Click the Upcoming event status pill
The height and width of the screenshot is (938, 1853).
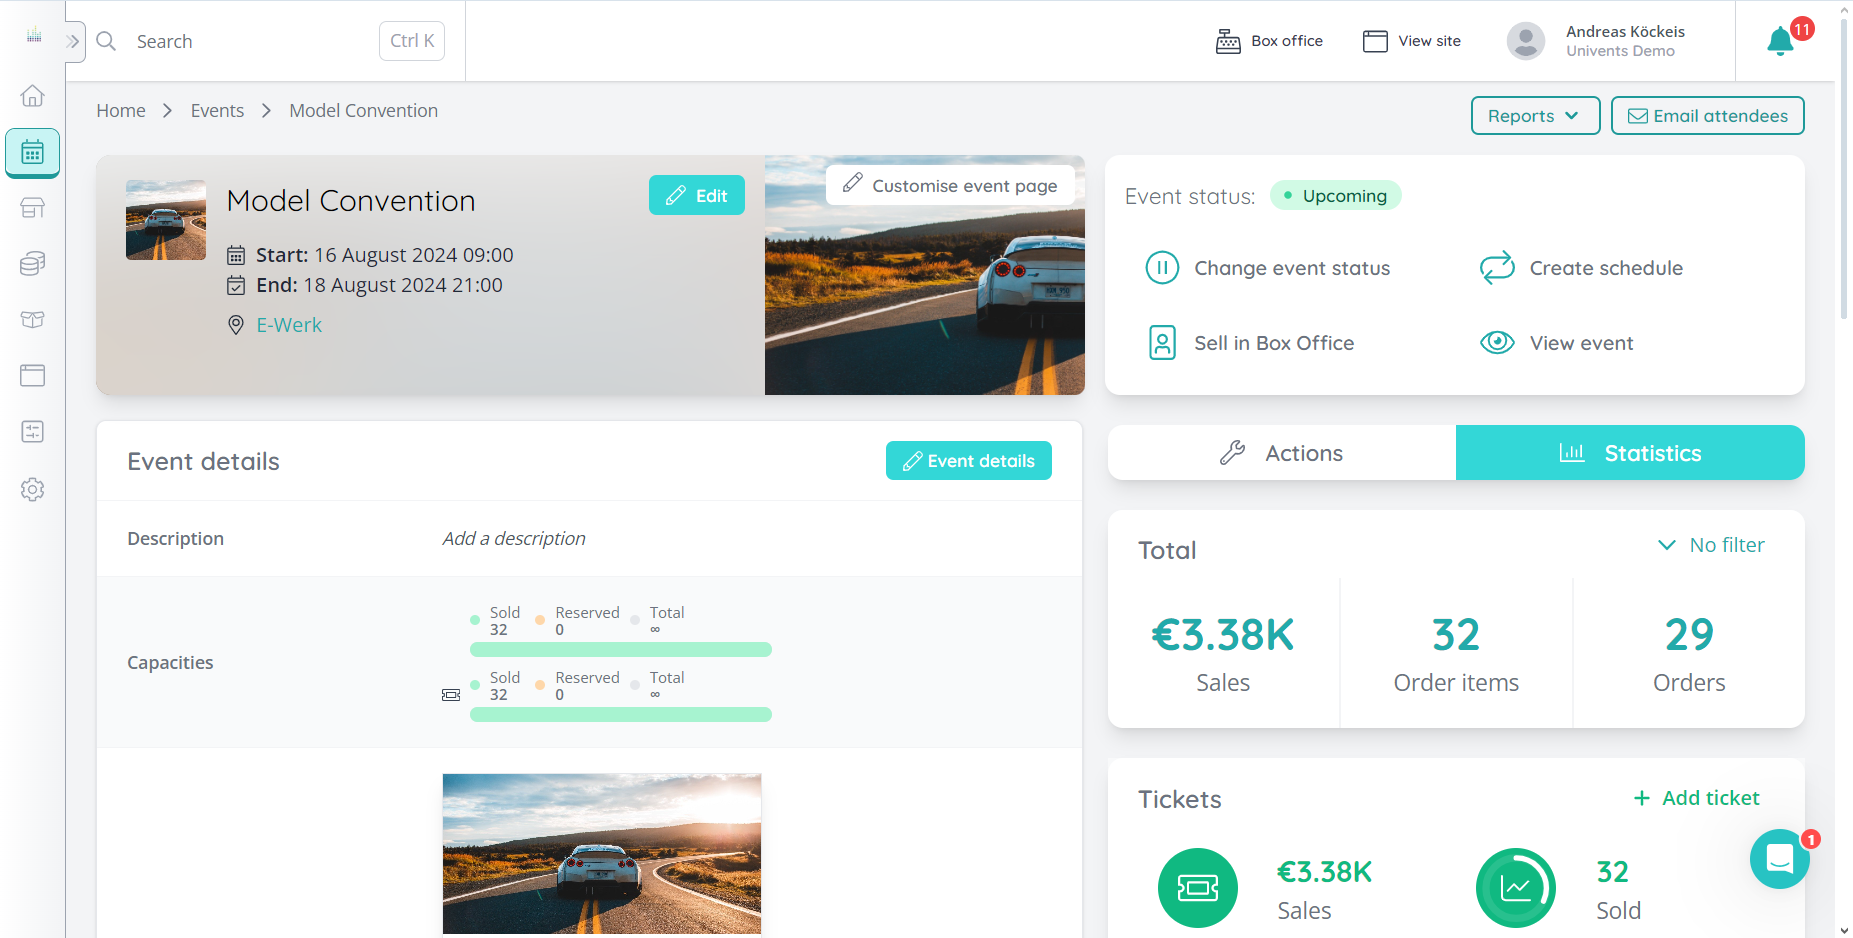point(1335,195)
